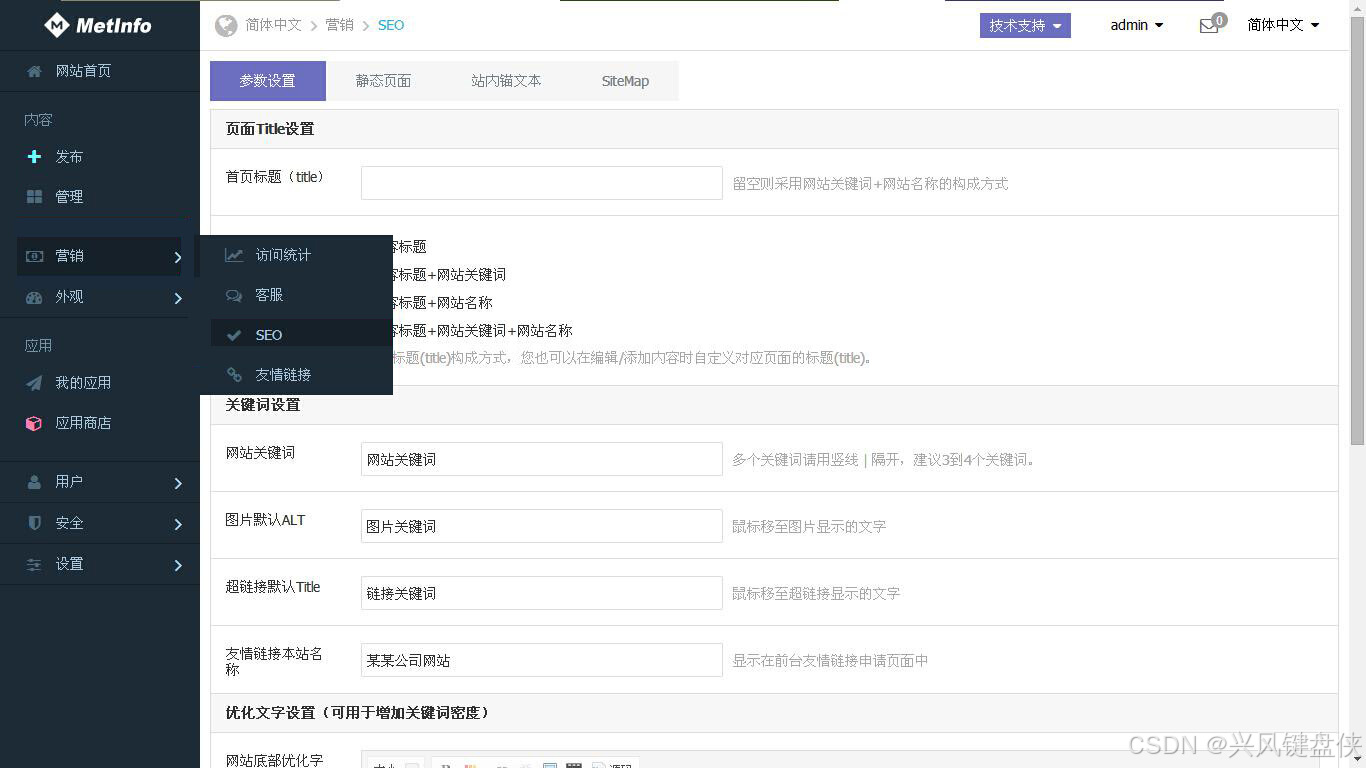The width and height of the screenshot is (1366, 768).
Task: Open the admin account dropdown
Action: point(1136,25)
